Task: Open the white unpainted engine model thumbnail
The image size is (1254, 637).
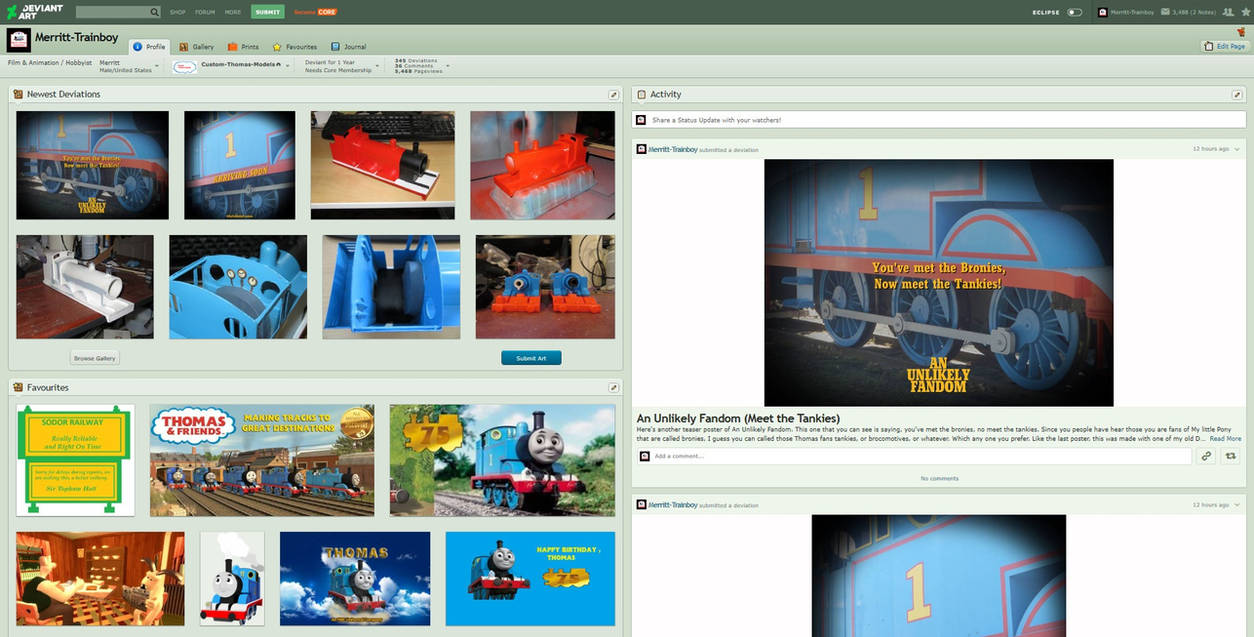Action: (85, 287)
